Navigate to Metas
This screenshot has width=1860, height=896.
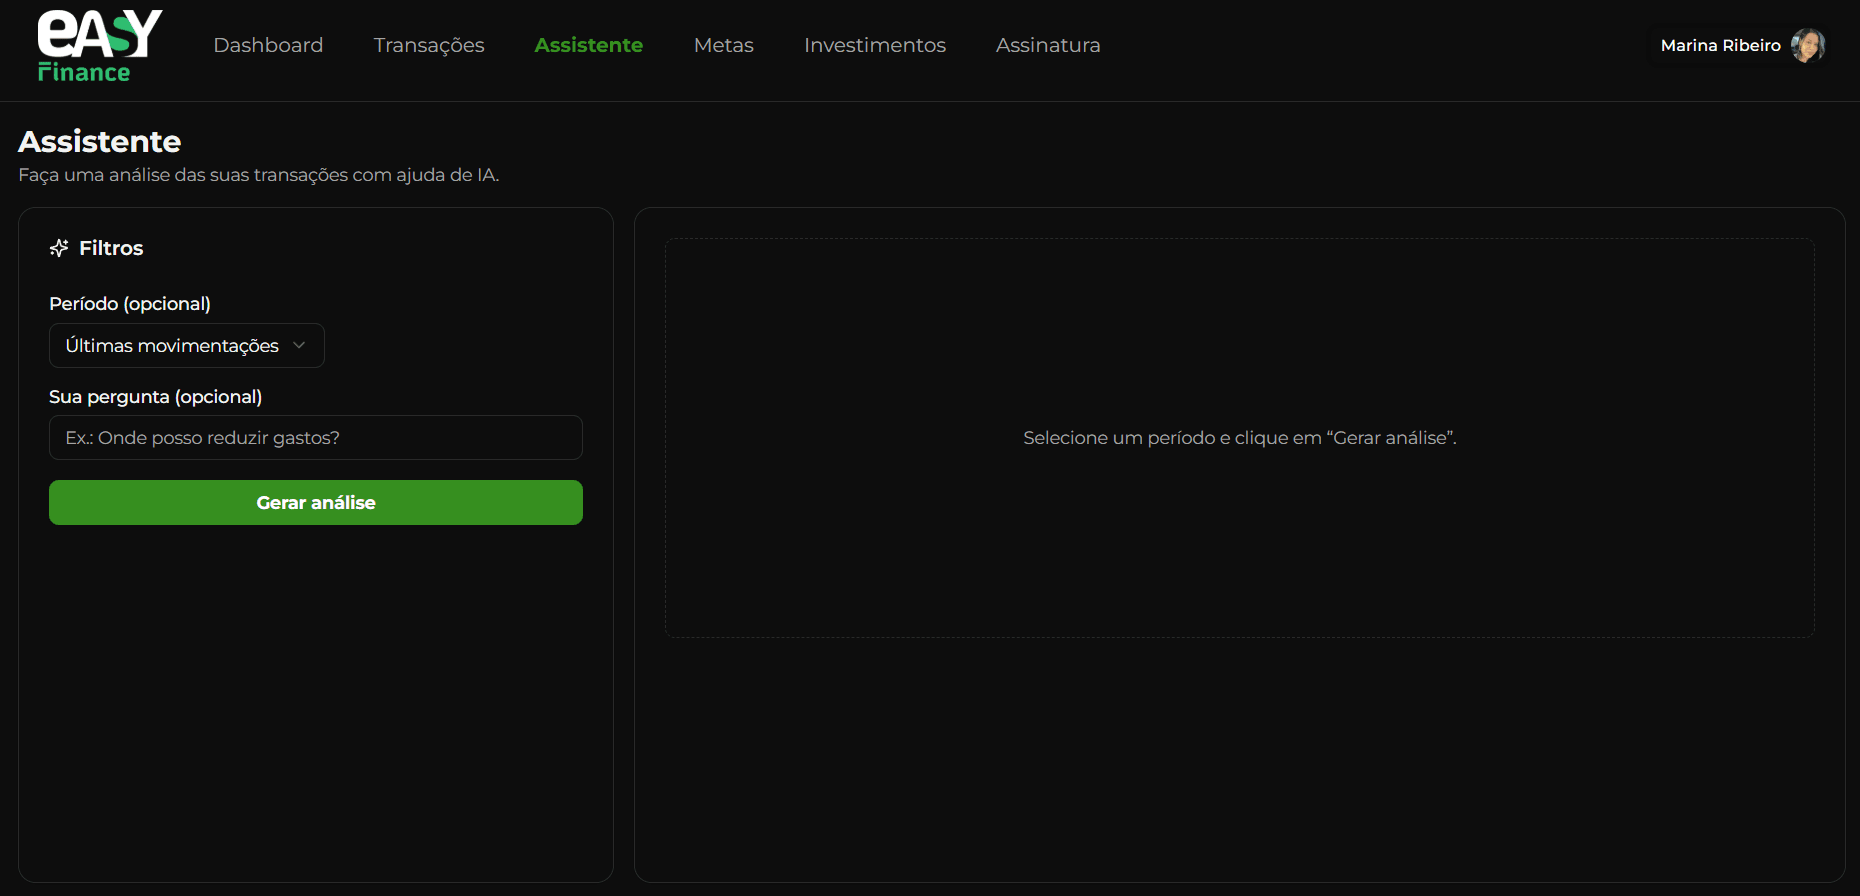click(723, 45)
